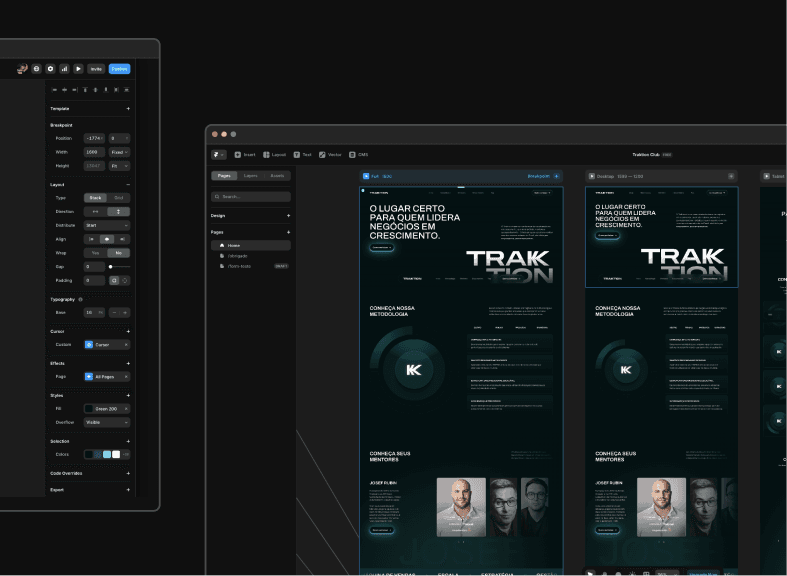Set Wrap to No
Screen dimensions: 787x576
tap(118, 253)
